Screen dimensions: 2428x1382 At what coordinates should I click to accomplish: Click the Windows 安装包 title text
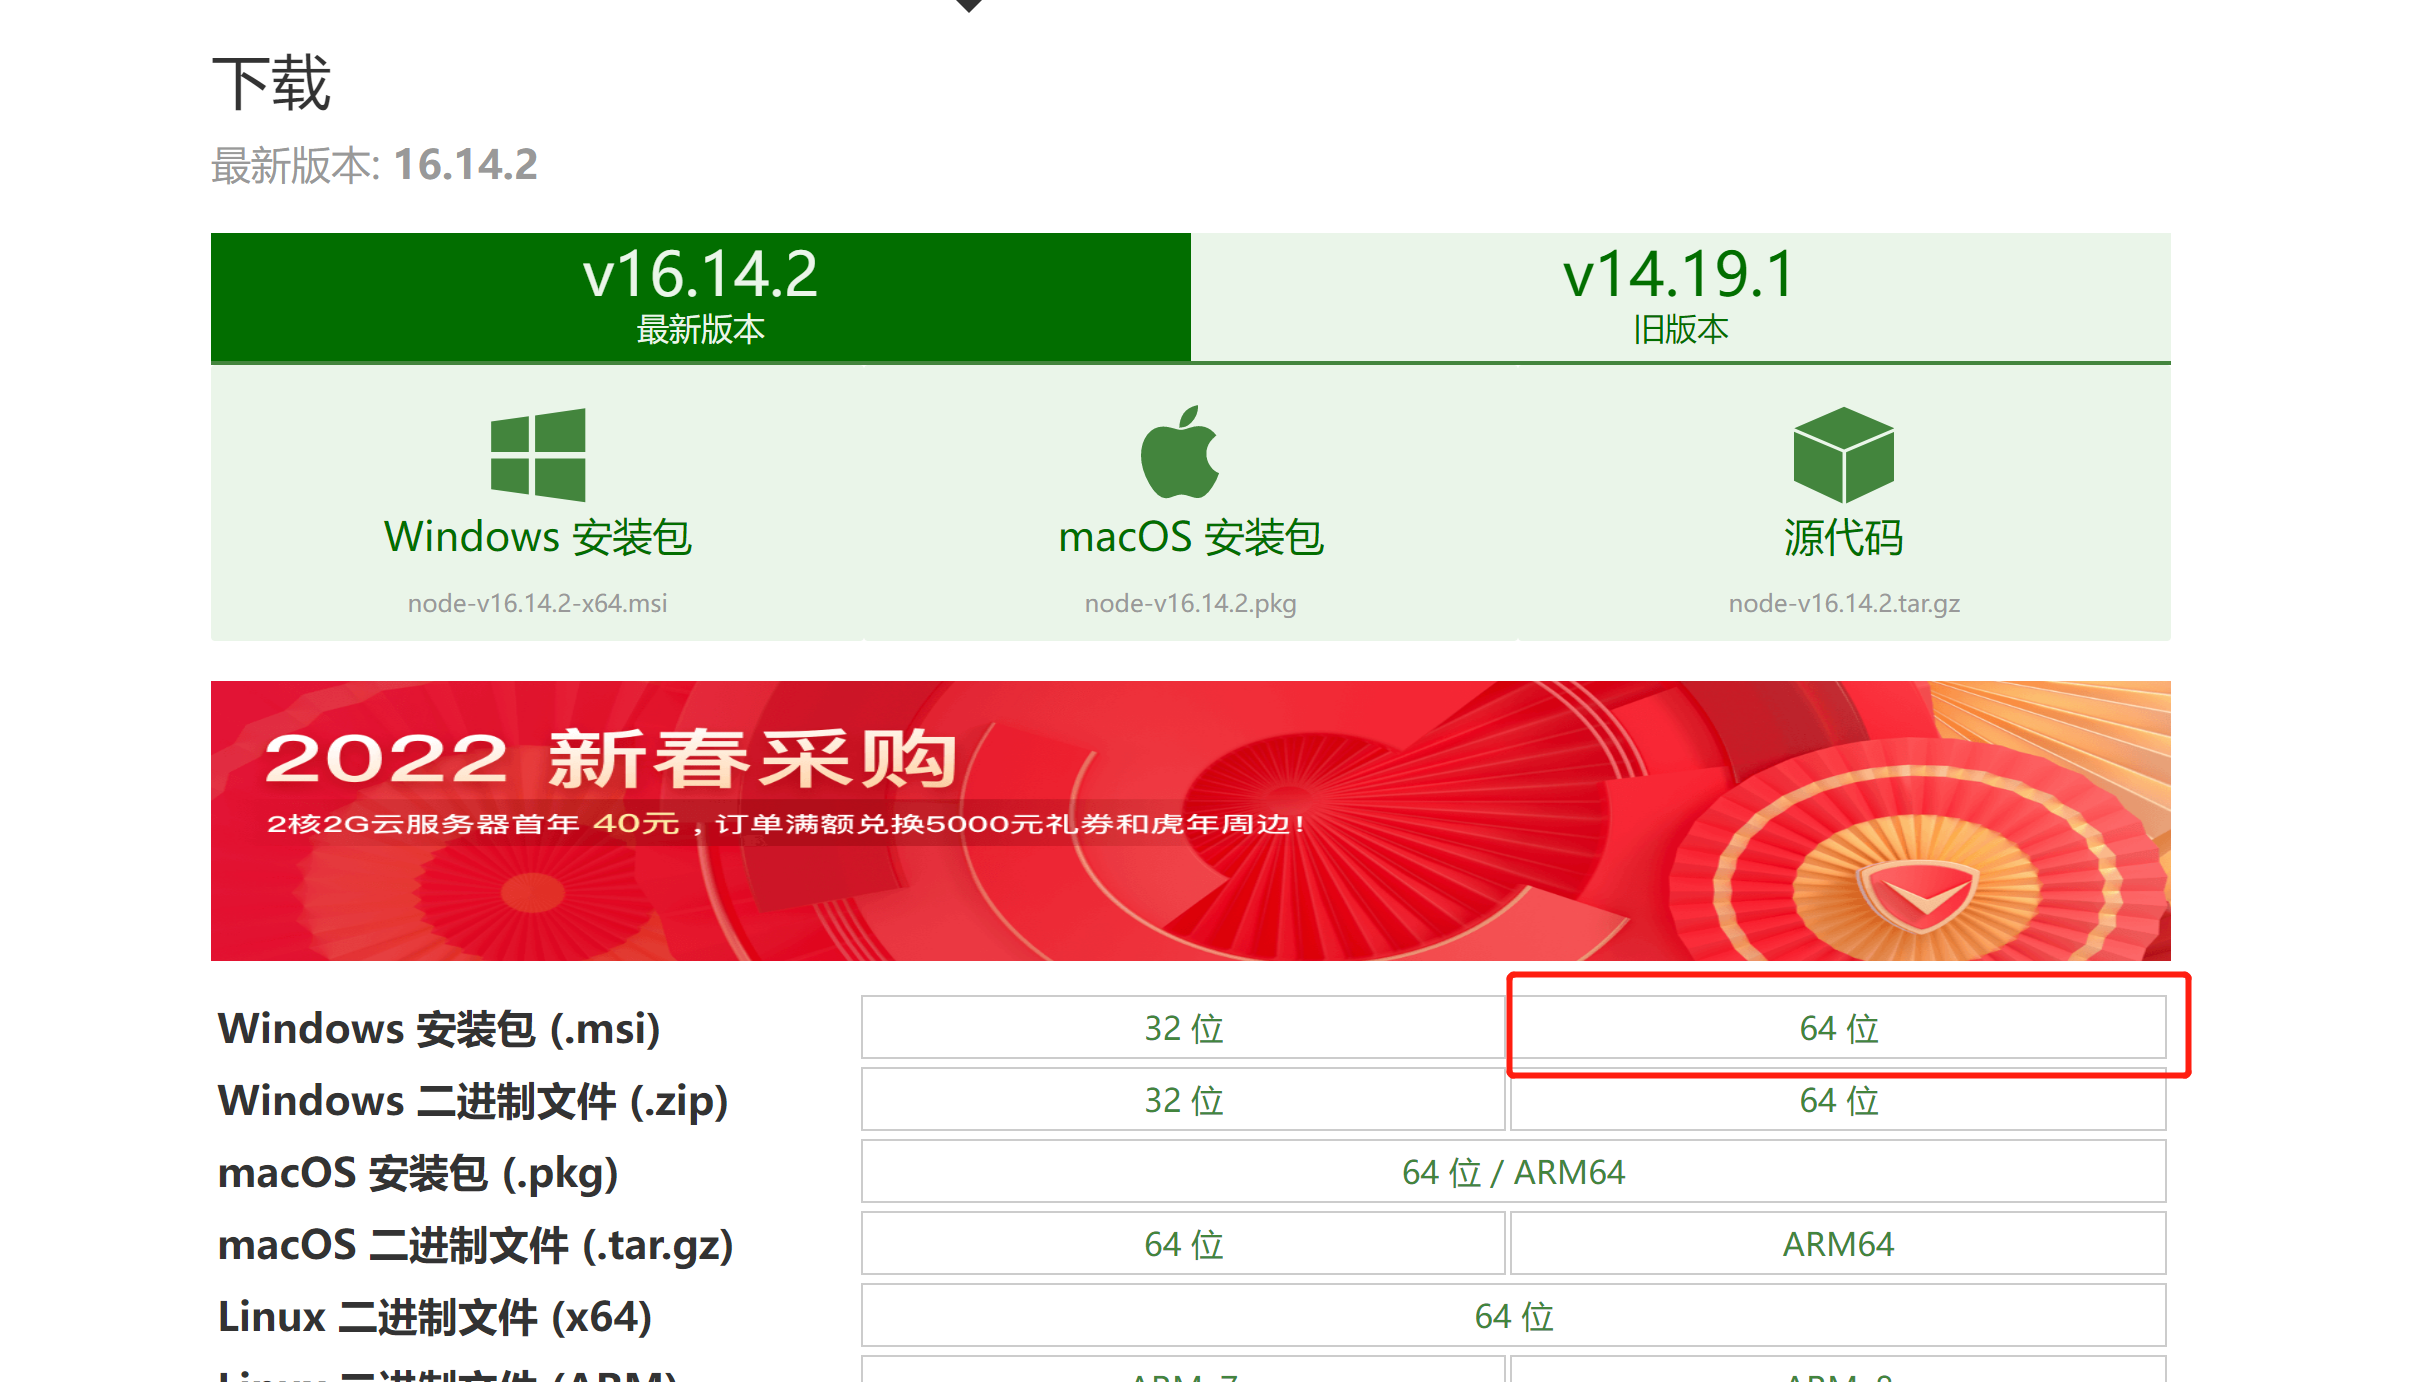(x=537, y=537)
